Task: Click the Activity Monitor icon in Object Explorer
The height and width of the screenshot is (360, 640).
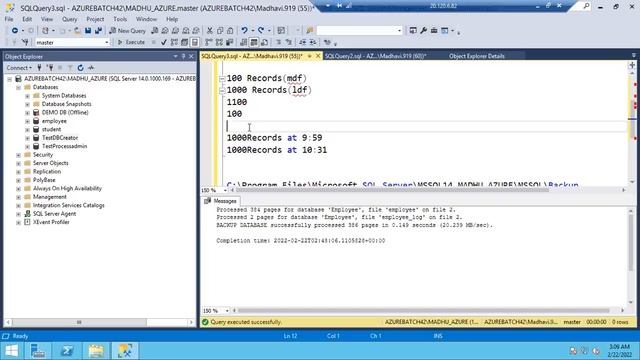Action: 91,68
